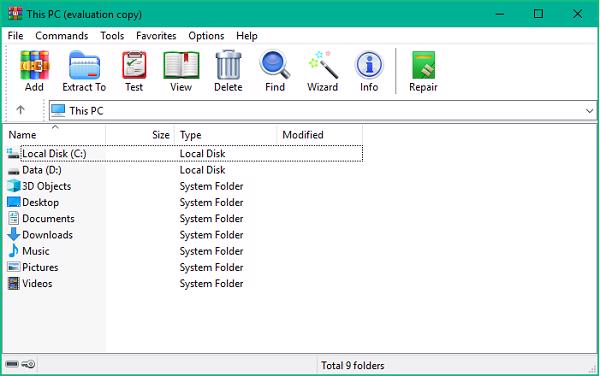The height and width of the screenshot is (376, 600).
Task: Select the Documents folder name
Action: (48, 218)
